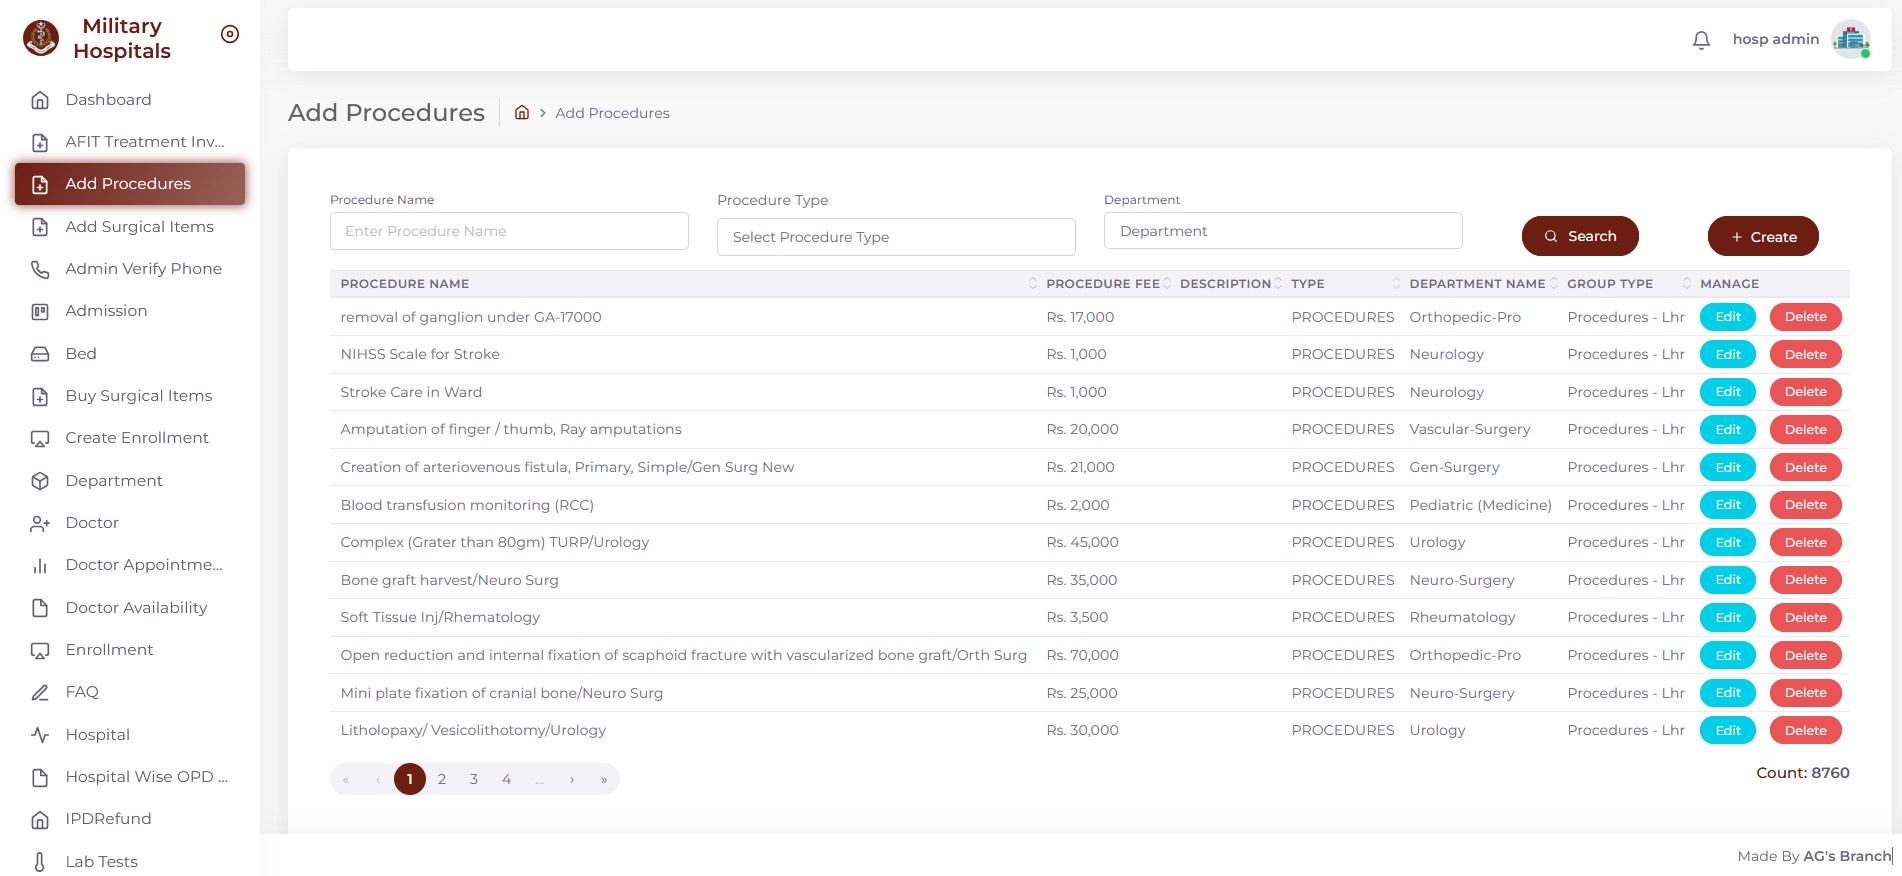Delete the Bone graft harvest procedure
1902x876 pixels.
1806,580
